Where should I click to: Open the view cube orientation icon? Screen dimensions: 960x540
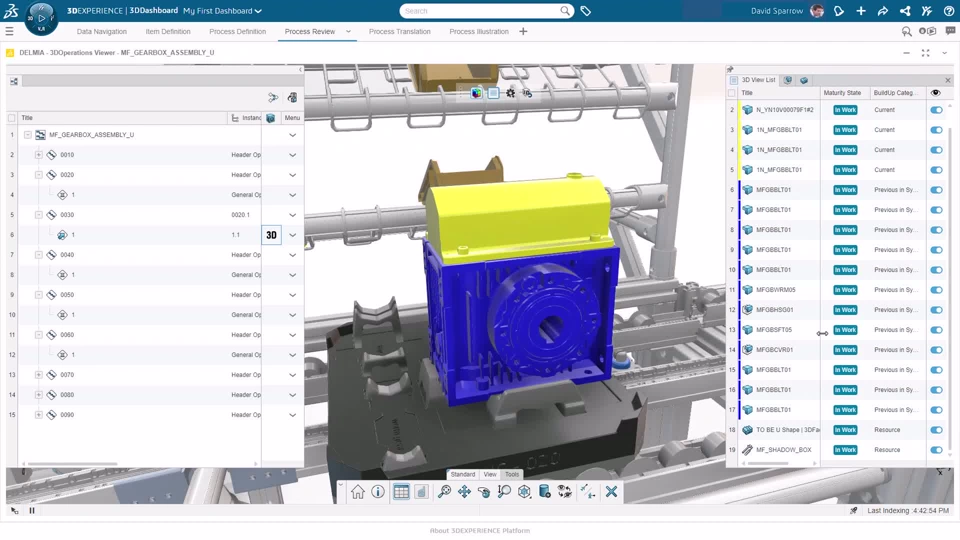point(524,492)
